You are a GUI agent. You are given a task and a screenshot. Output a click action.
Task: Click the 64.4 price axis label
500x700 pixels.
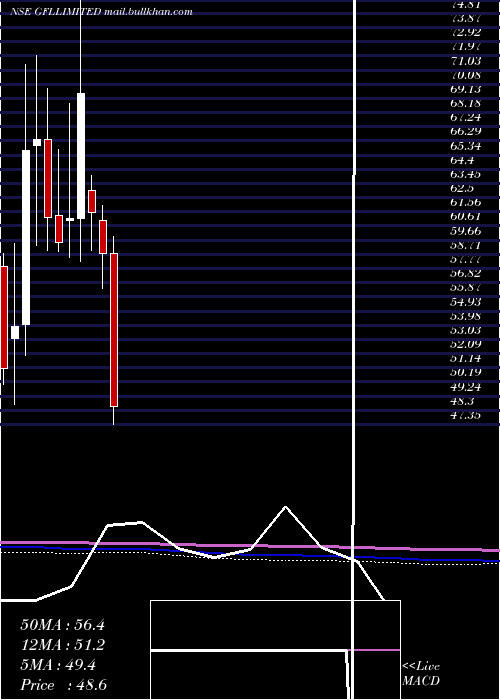pos(462,160)
